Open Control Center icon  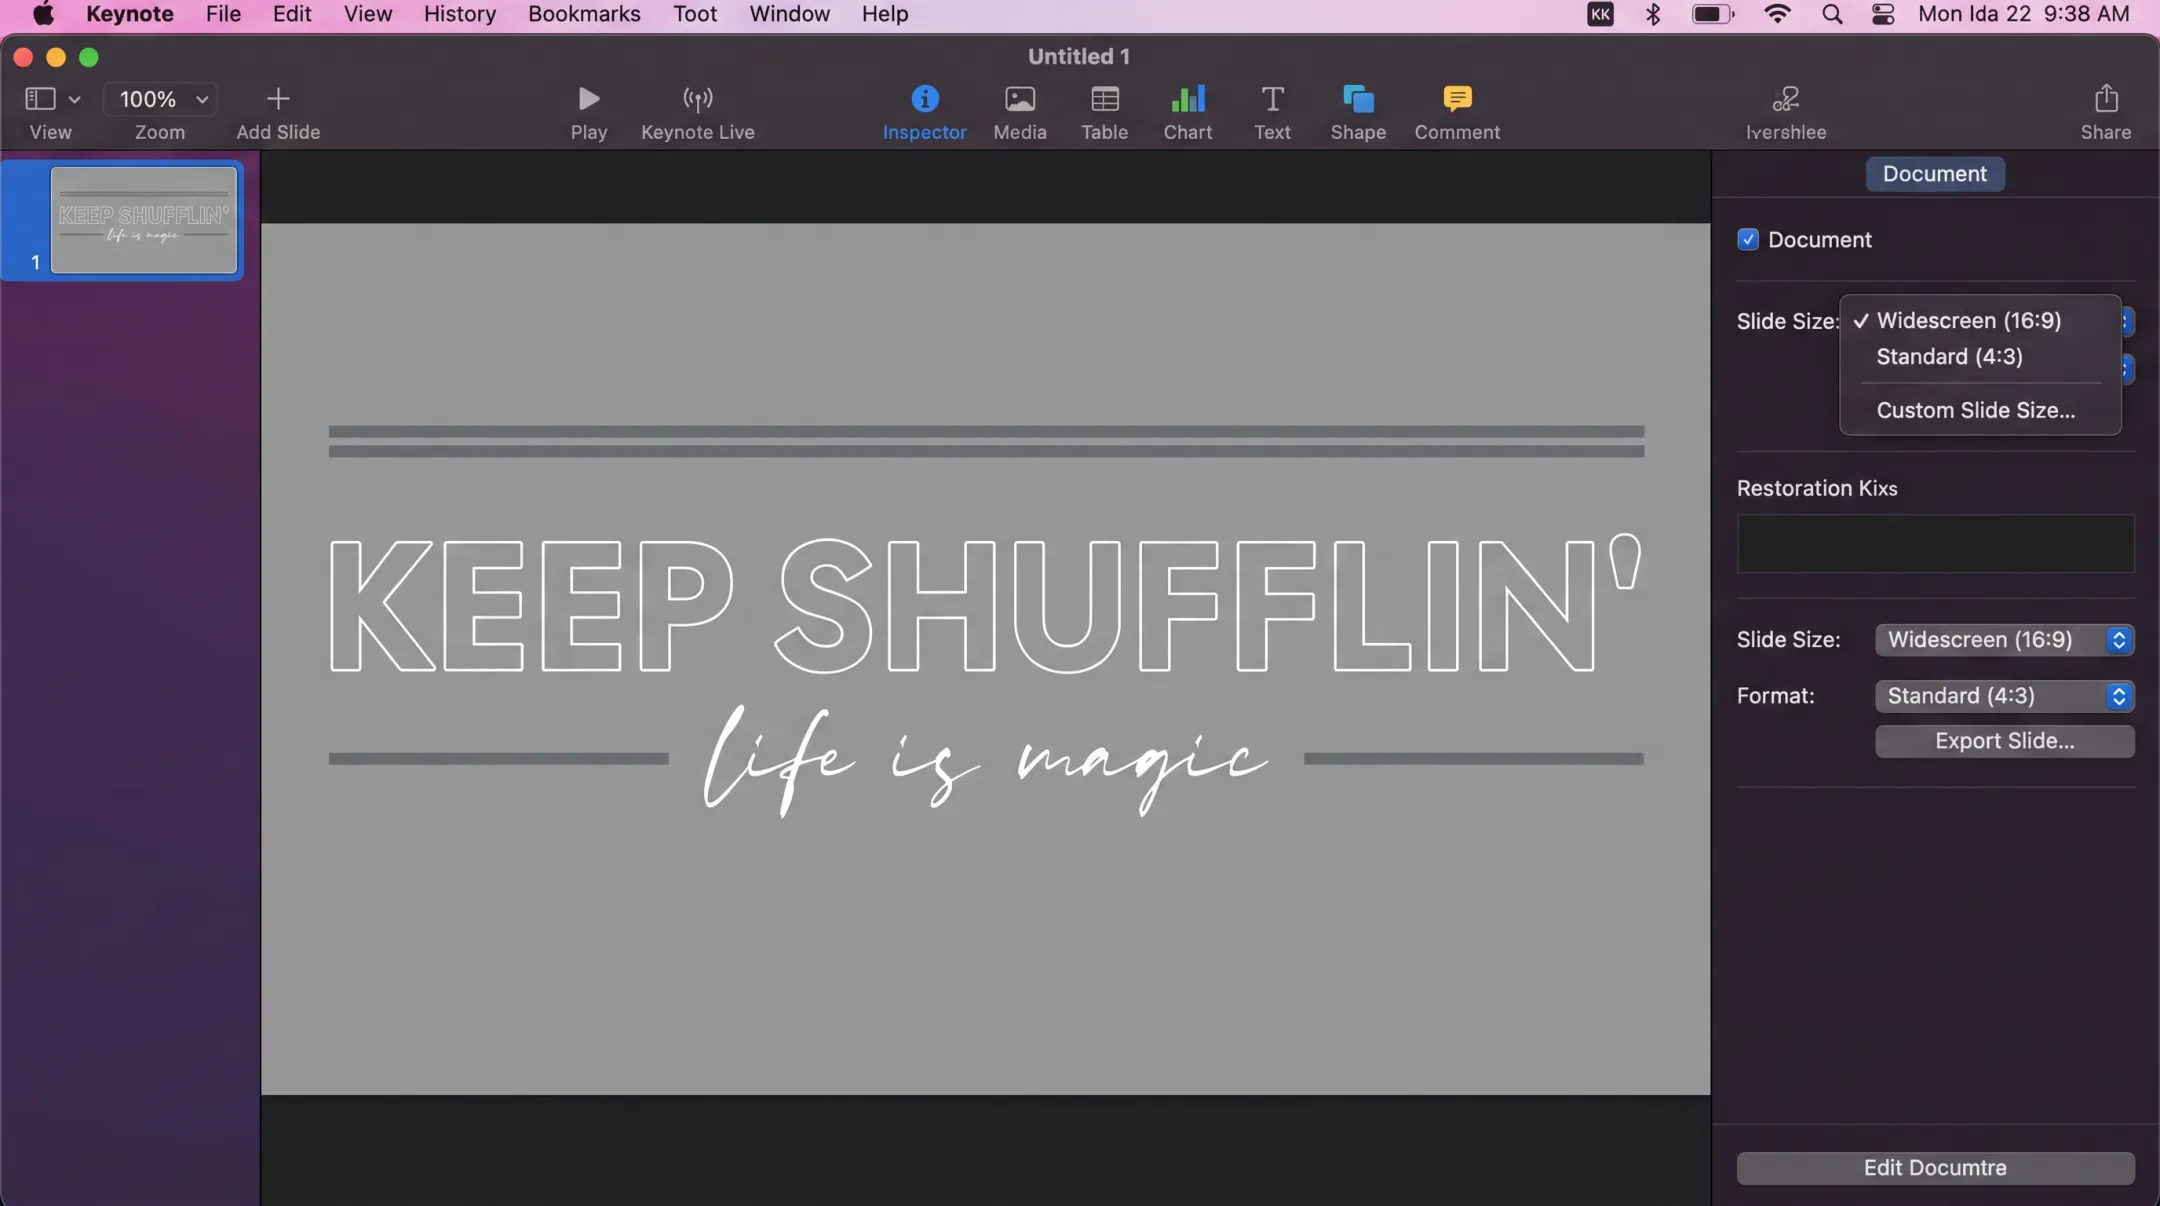click(1883, 14)
